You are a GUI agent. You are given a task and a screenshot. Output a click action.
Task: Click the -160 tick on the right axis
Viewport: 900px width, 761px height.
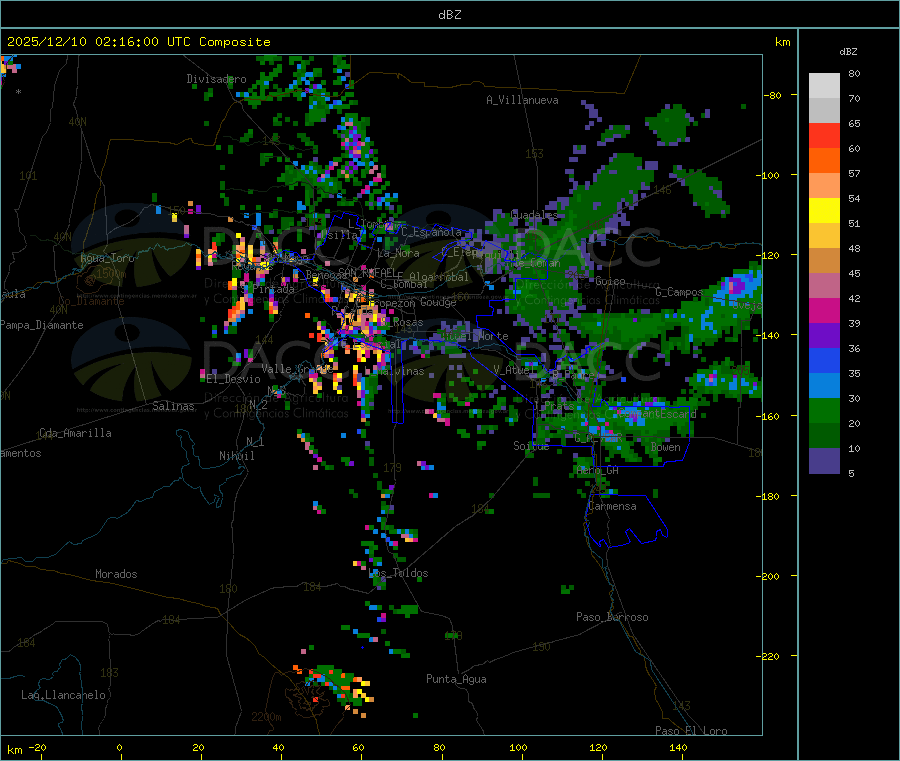(x=770, y=416)
